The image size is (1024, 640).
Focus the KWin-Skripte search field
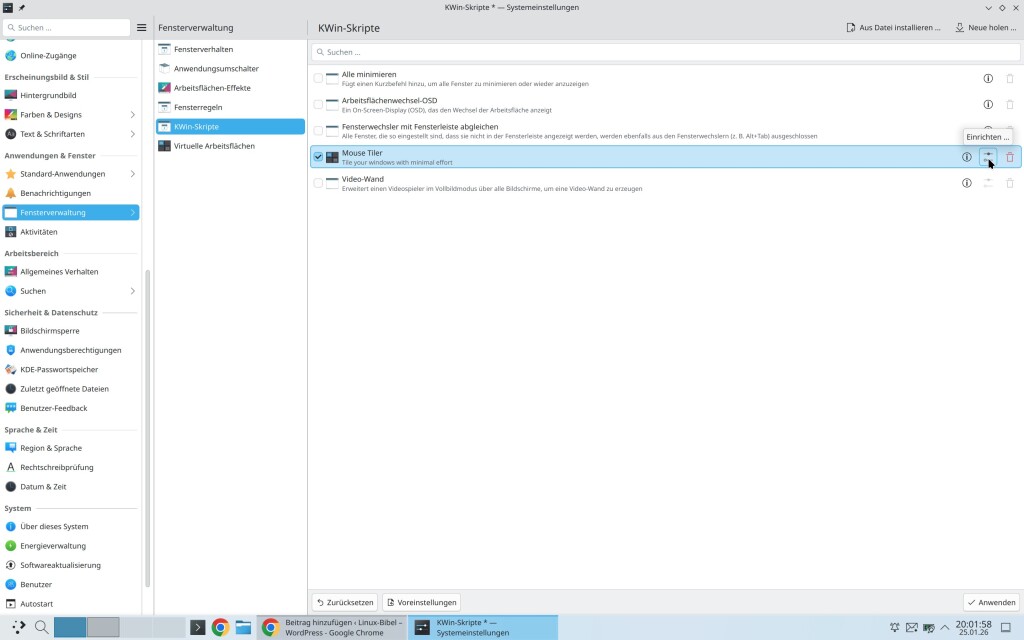click(x=665, y=51)
